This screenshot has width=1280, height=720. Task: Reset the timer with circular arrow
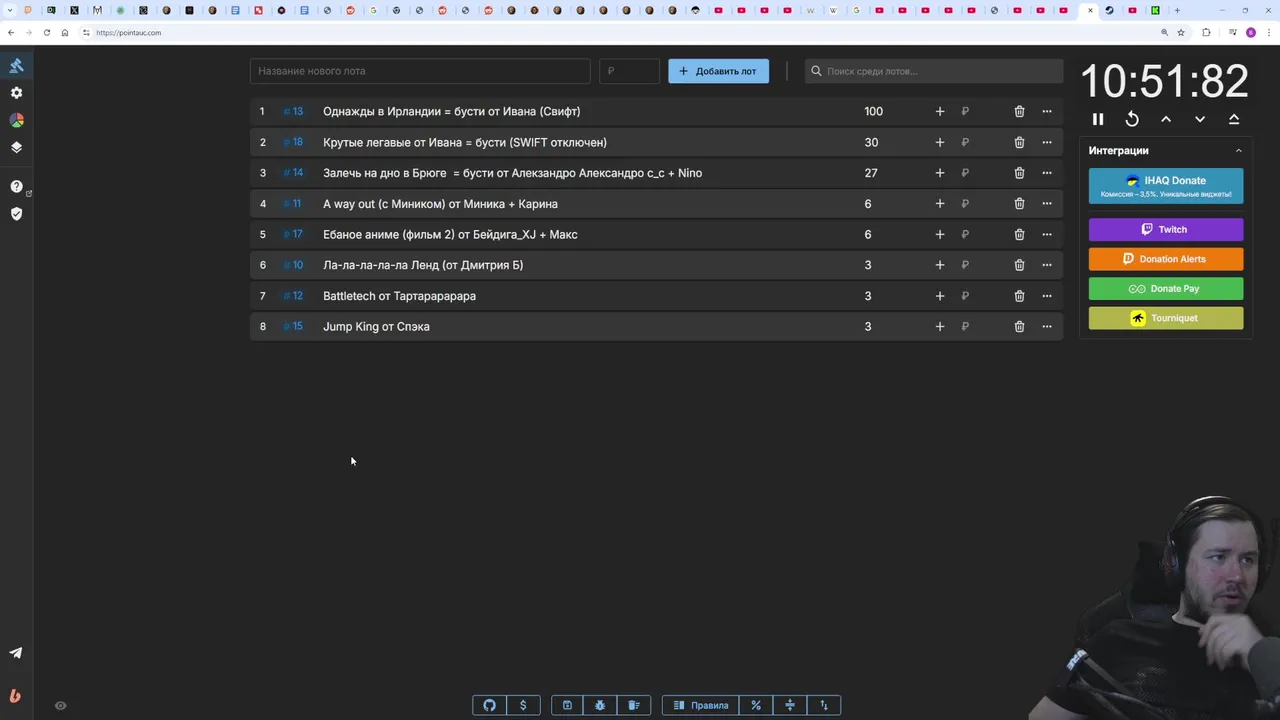[x=1132, y=119]
